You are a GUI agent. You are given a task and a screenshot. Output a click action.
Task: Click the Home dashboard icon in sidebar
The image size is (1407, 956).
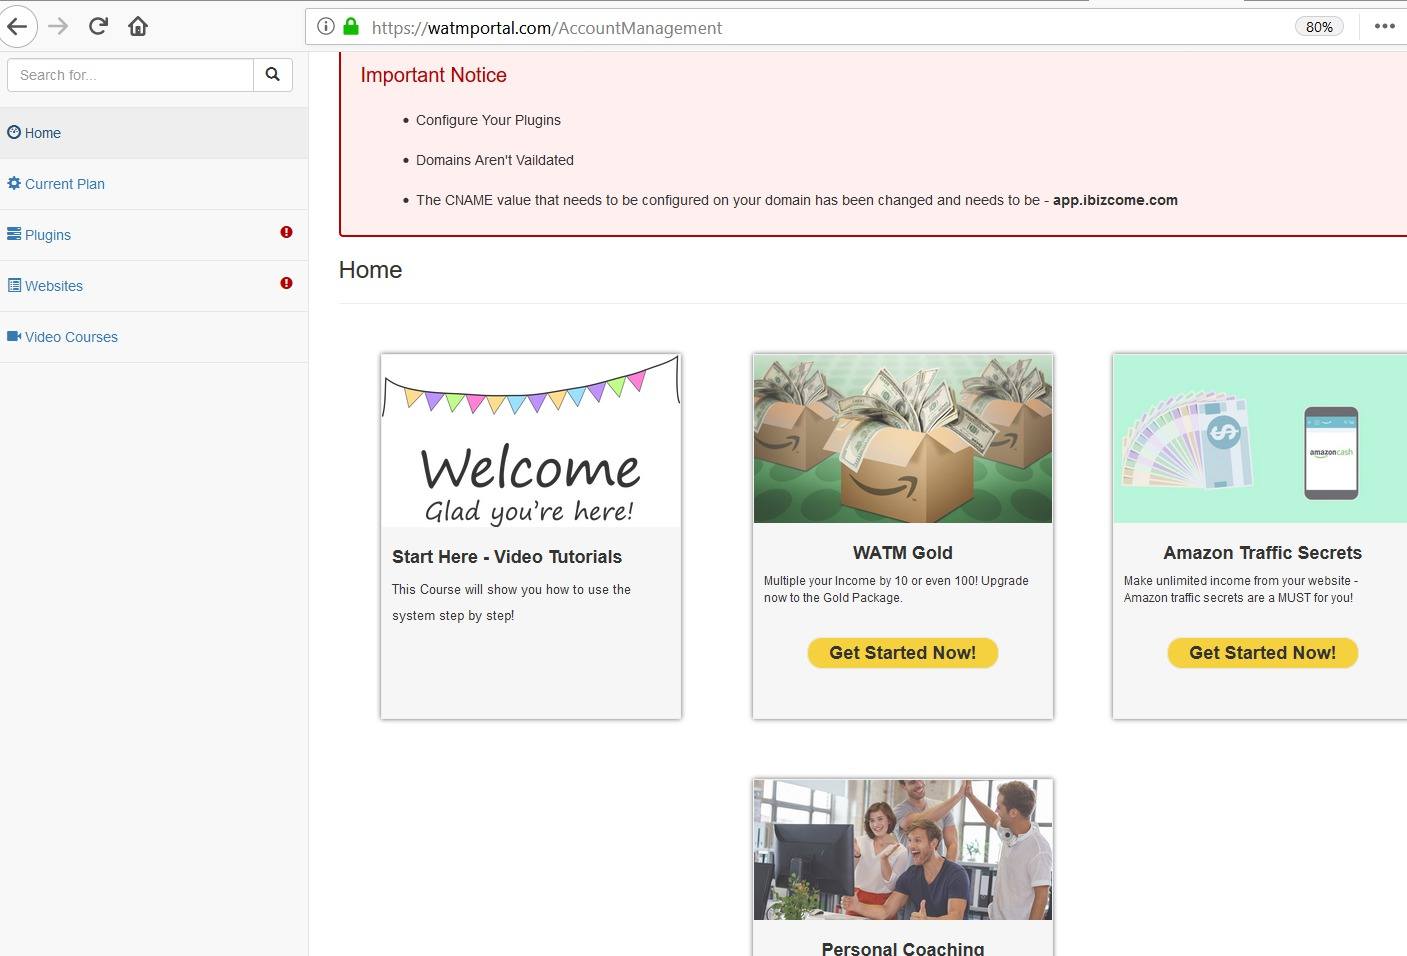pos(14,132)
